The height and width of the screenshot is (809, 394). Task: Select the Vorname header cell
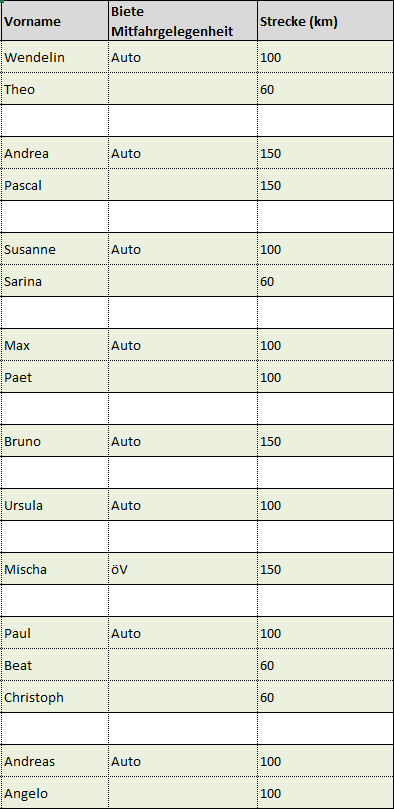pyautogui.click(x=55, y=21)
